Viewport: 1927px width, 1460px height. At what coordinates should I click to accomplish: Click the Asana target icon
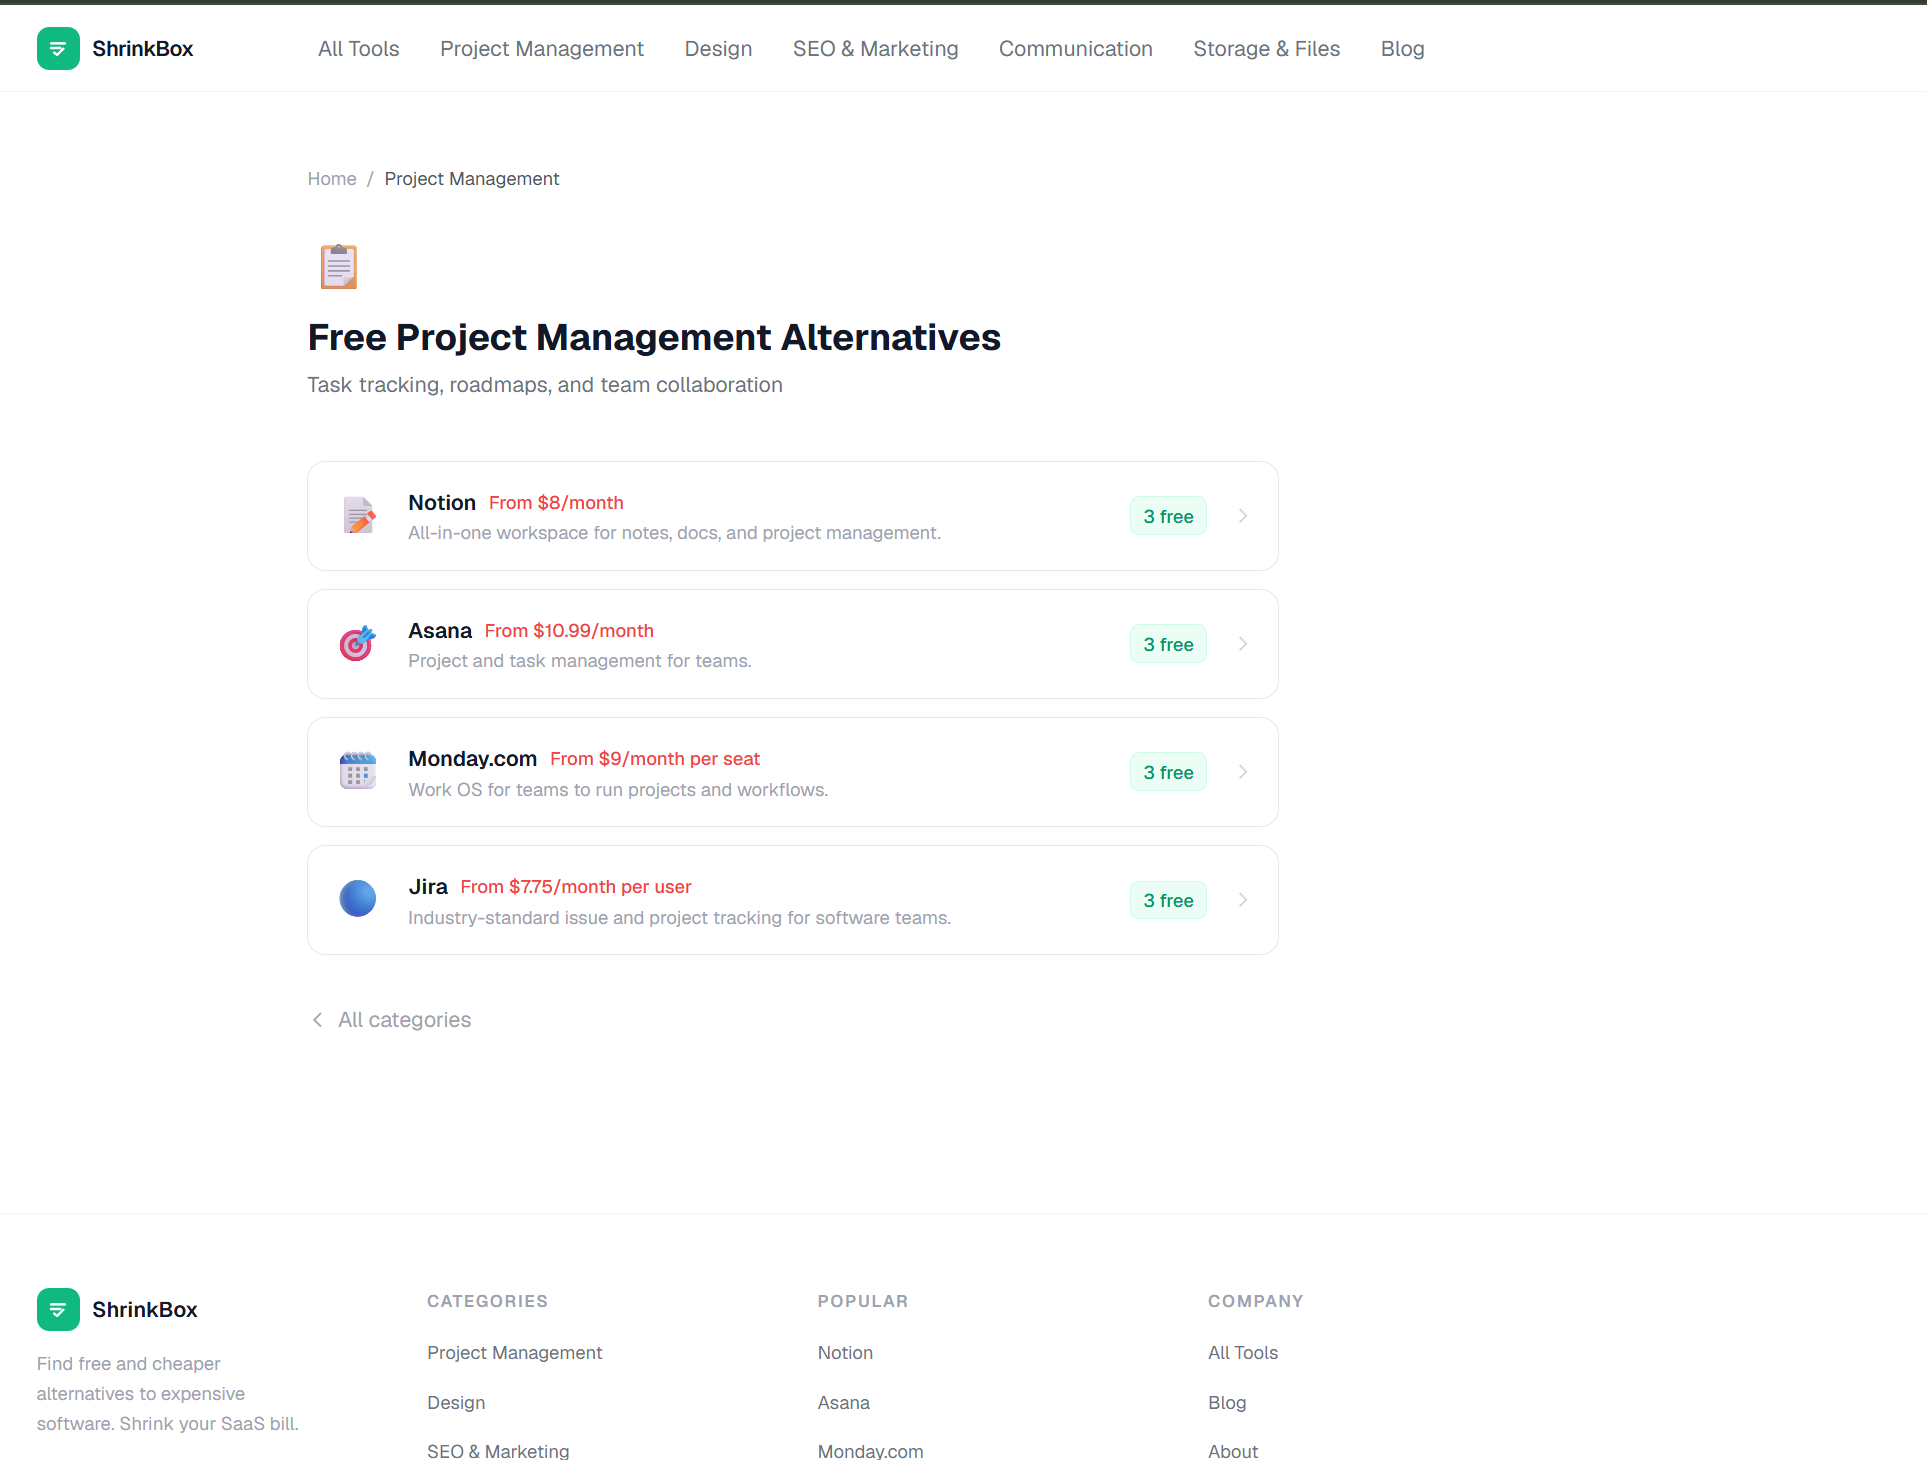coord(358,644)
